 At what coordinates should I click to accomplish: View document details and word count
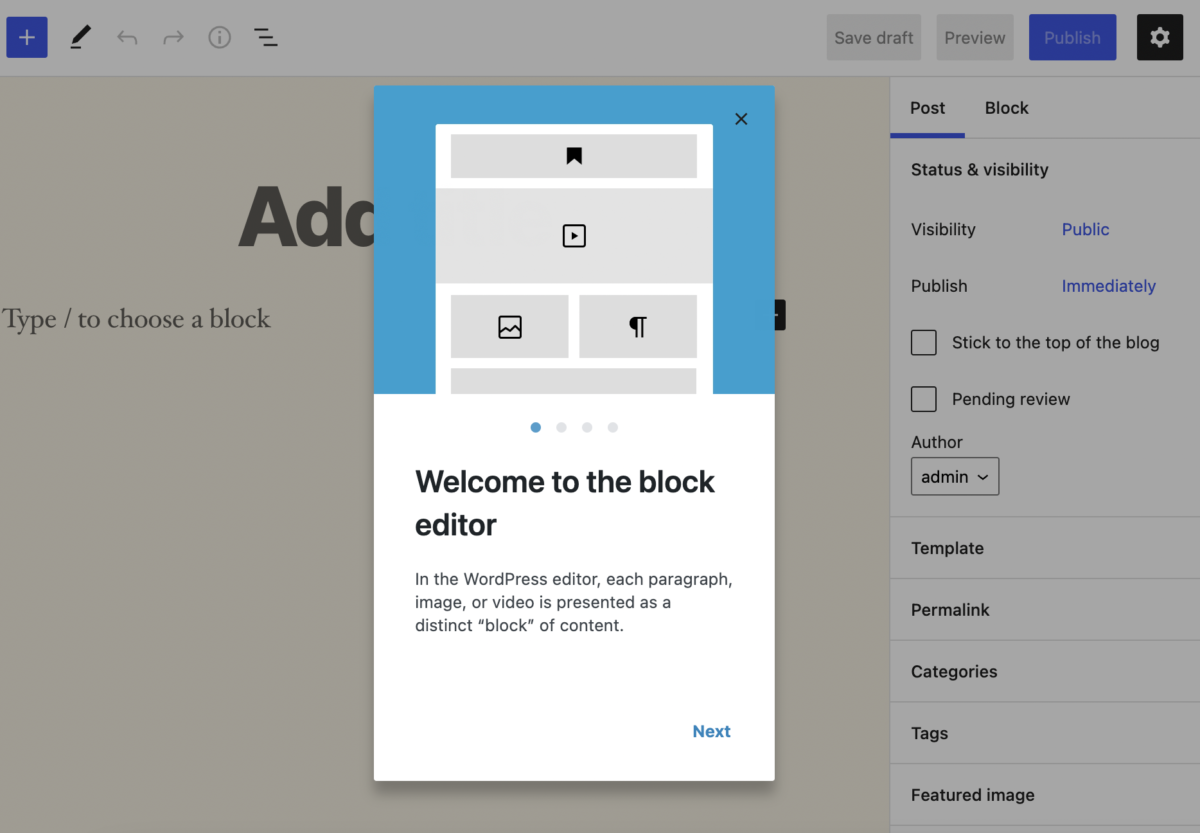pyautogui.click(x=219, y=37)
